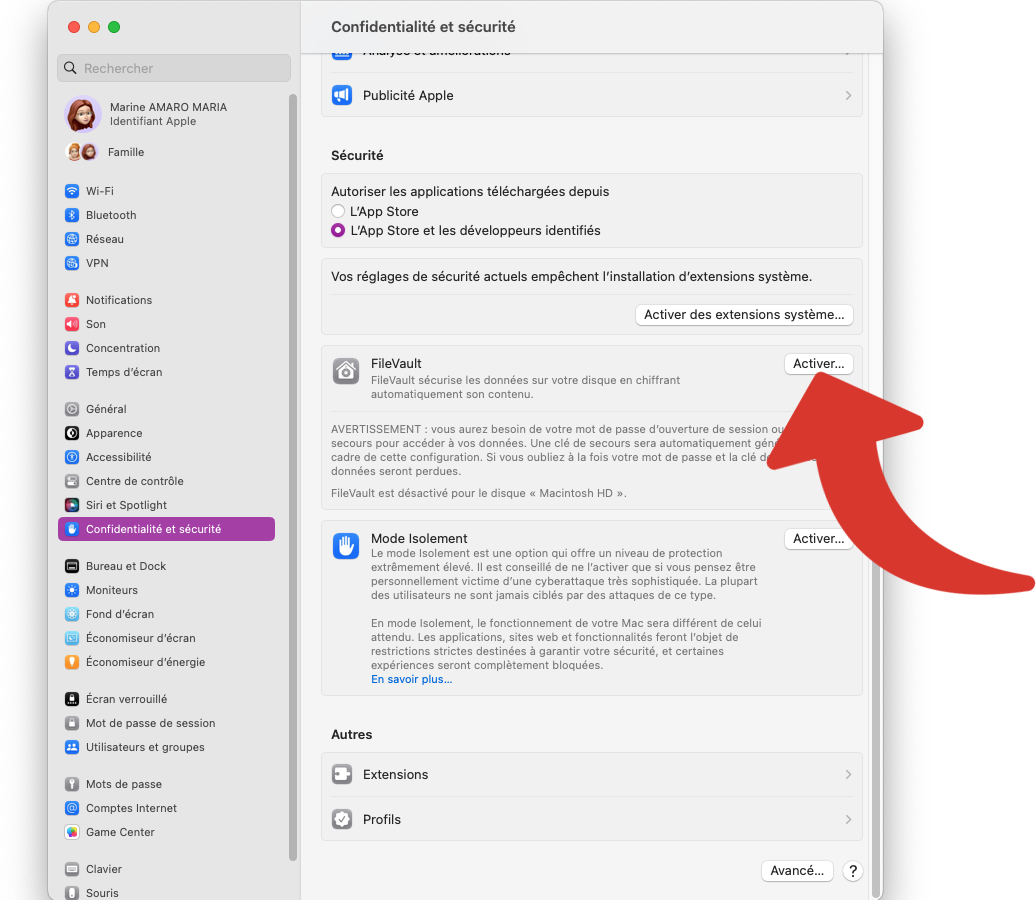
Task: Click the Apparence icon
Action: coord(72,433)
